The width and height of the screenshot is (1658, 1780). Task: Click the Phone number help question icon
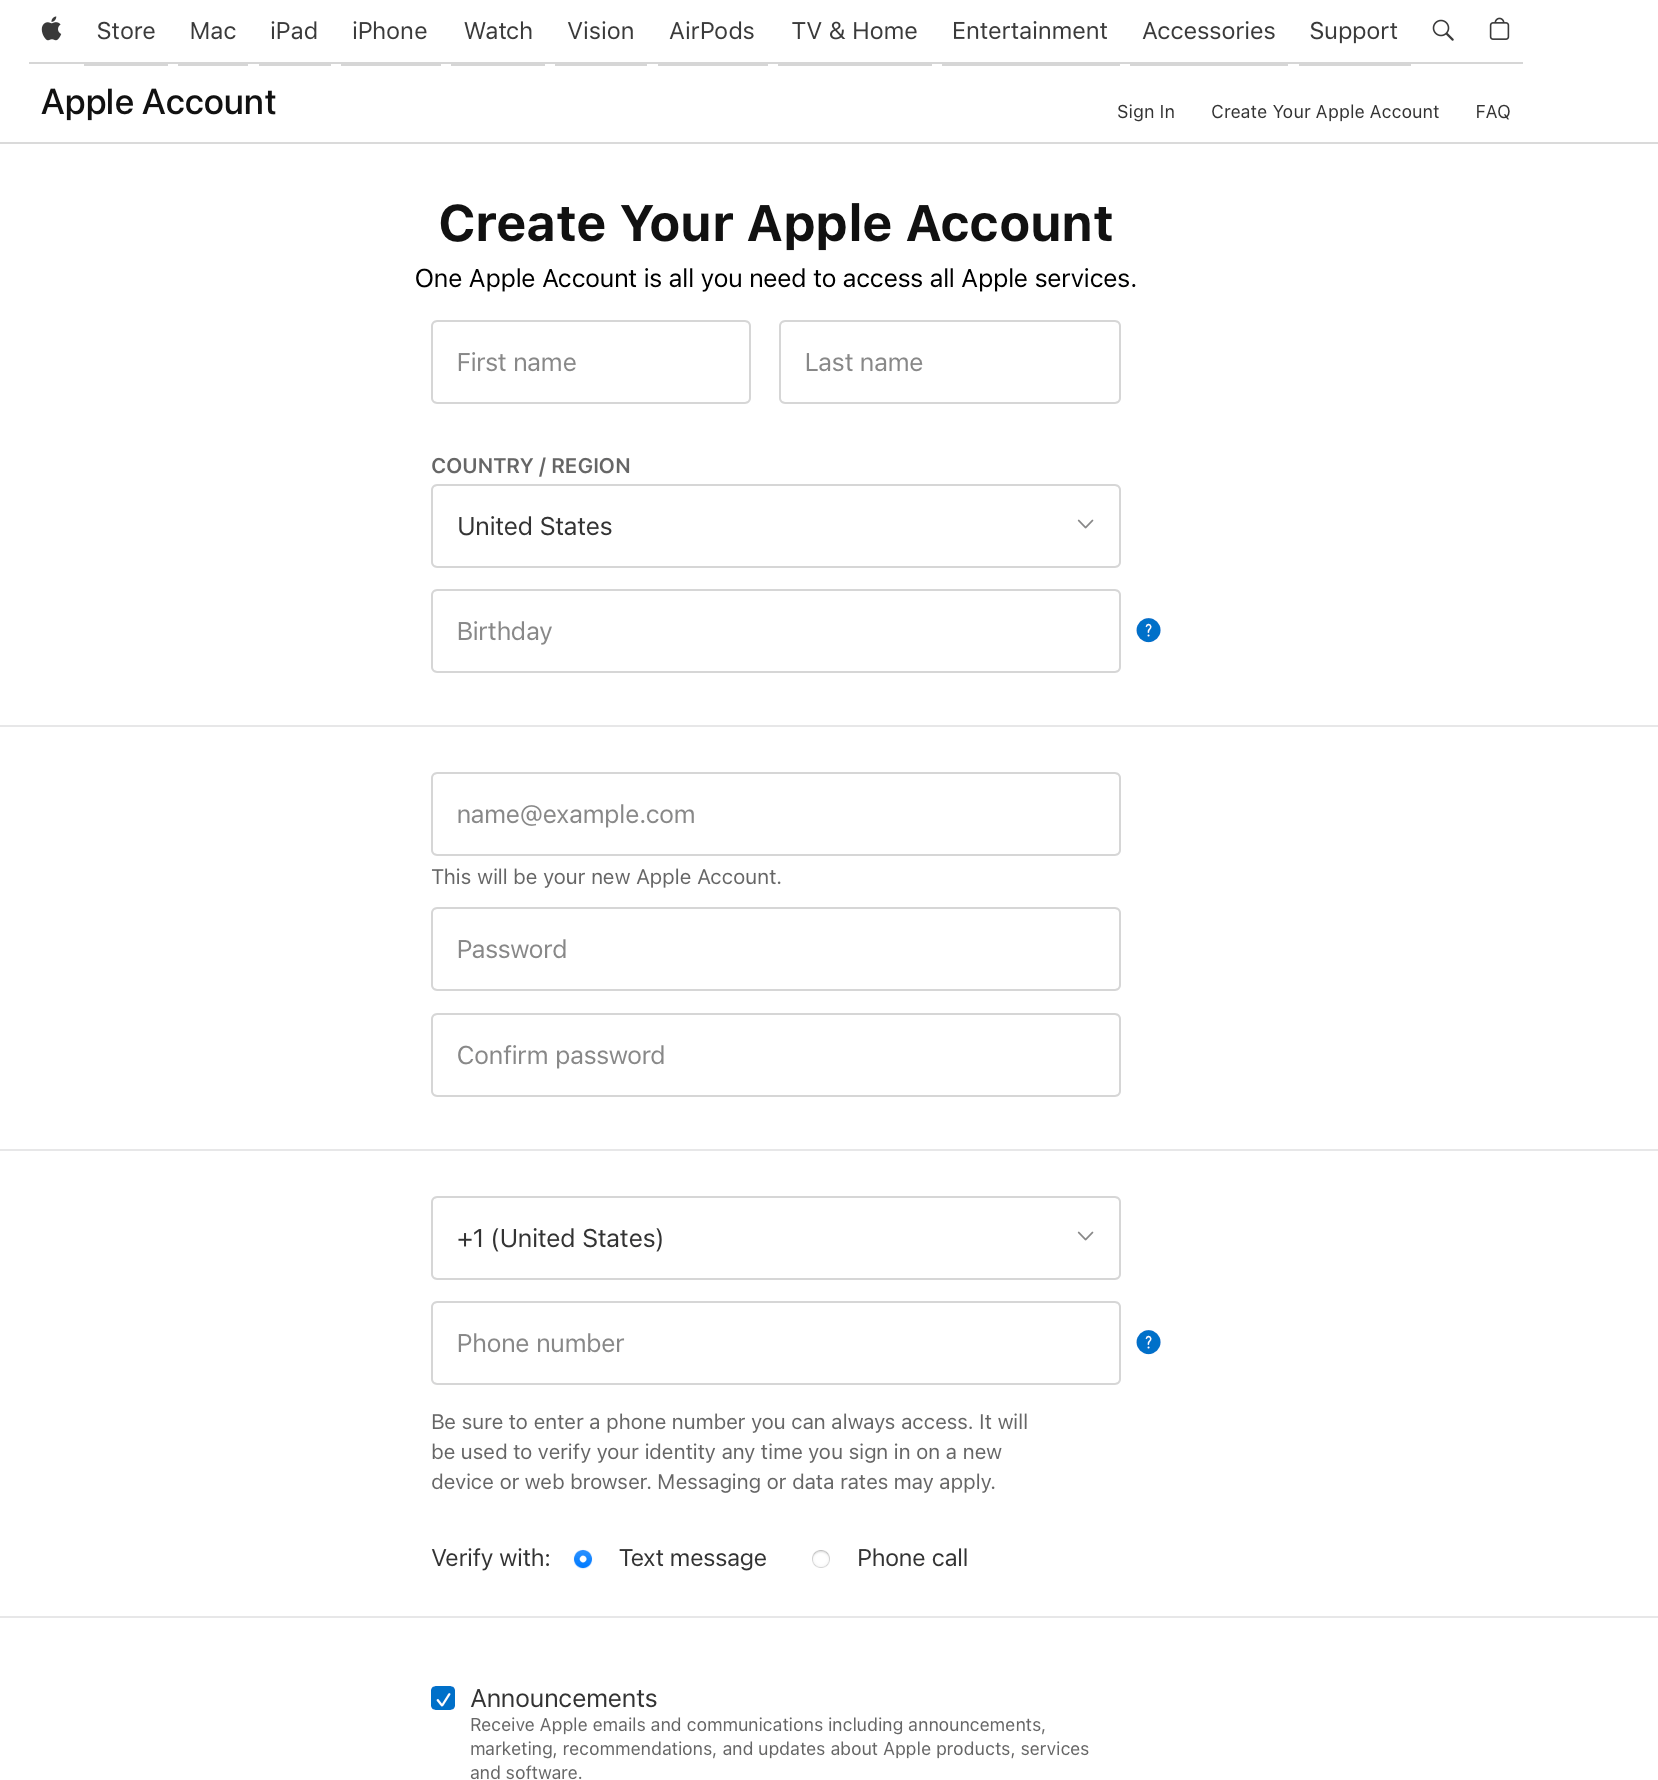tap(1148, 1342)
